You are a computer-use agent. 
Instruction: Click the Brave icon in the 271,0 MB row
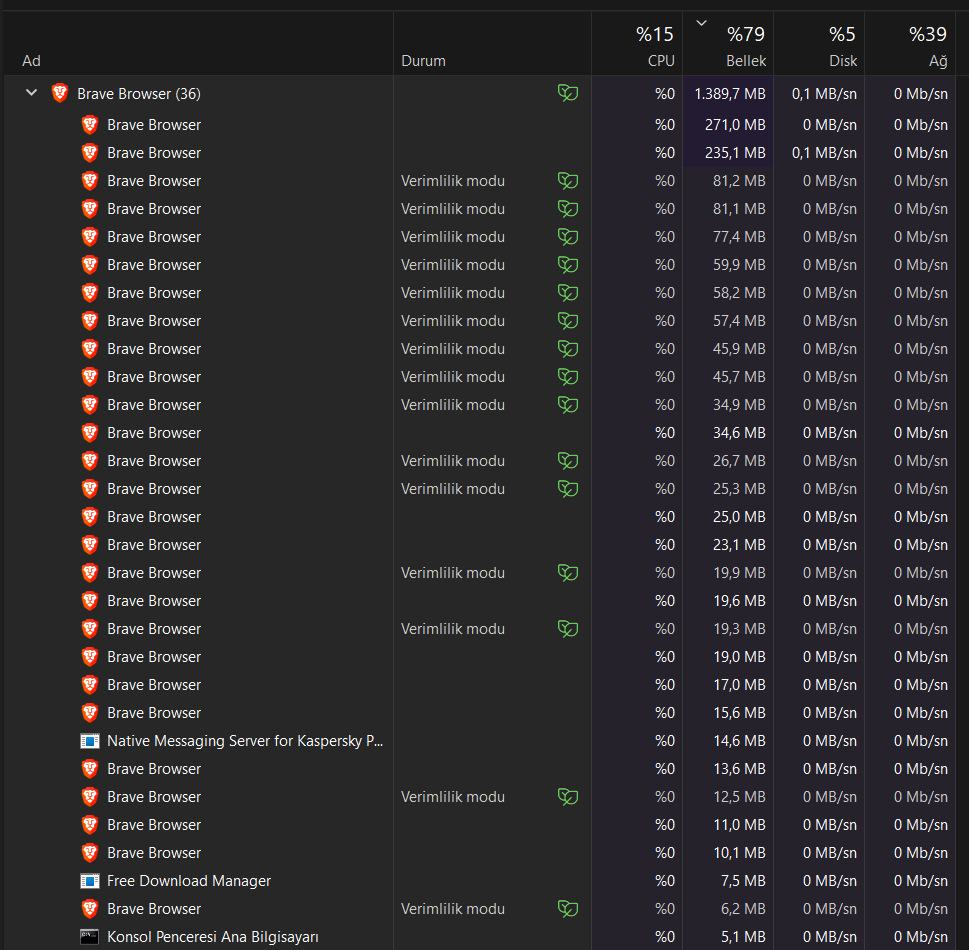tap(90, 125)
